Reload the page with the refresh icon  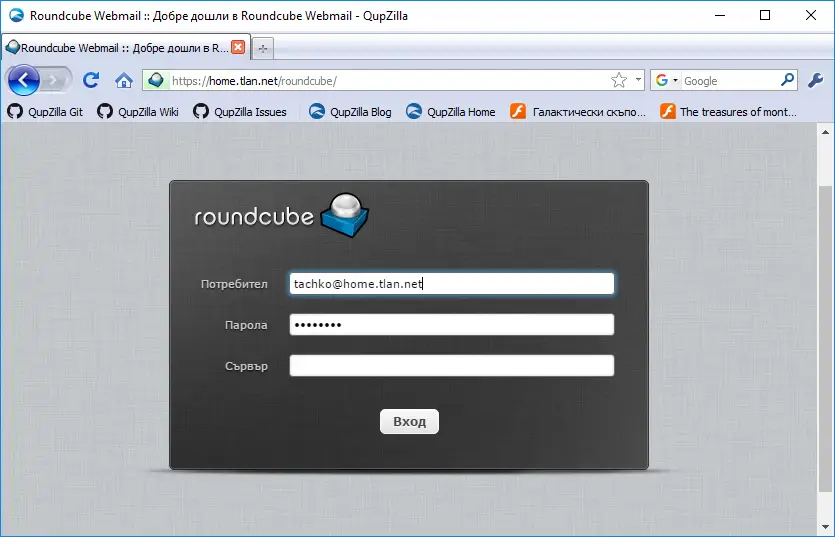click(x=91, y=80)
